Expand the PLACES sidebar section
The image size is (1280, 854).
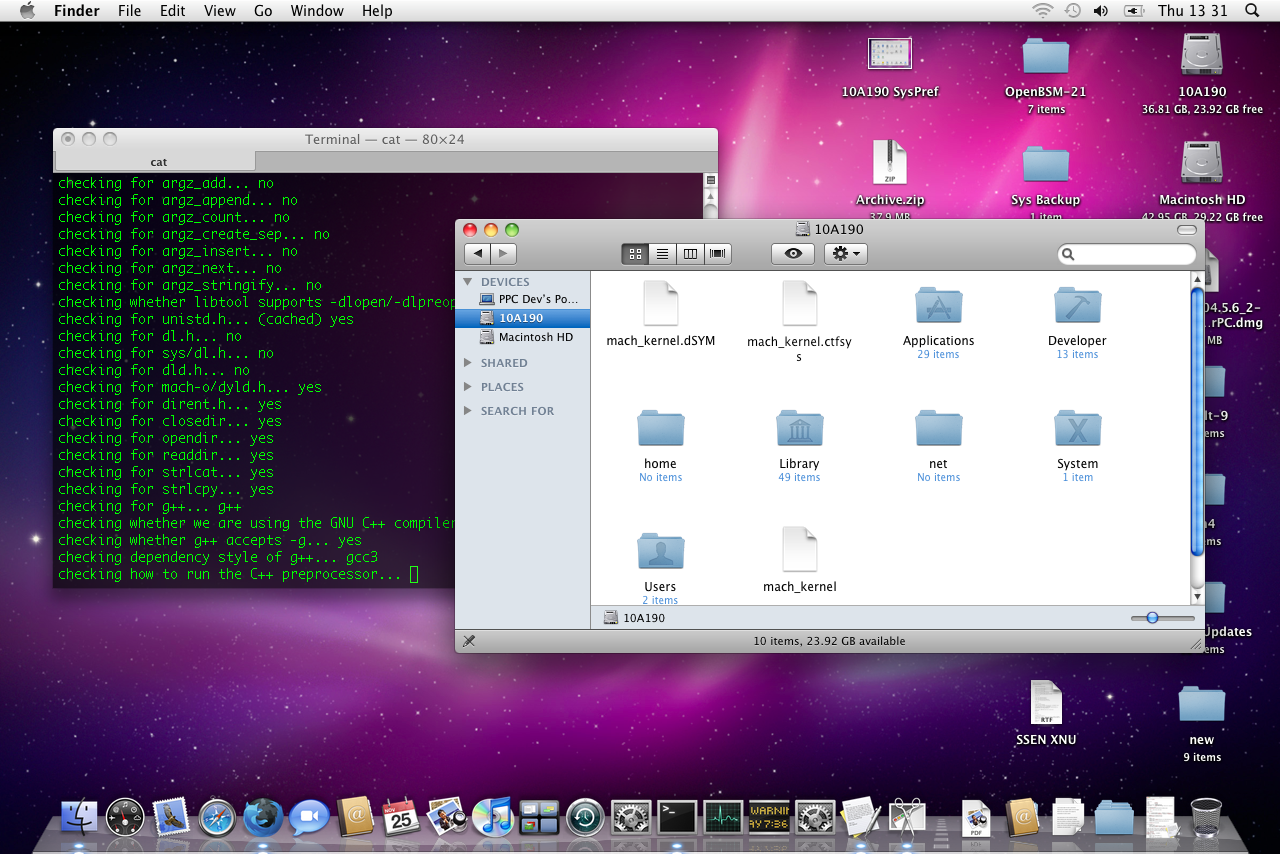[x=467, y=387]
